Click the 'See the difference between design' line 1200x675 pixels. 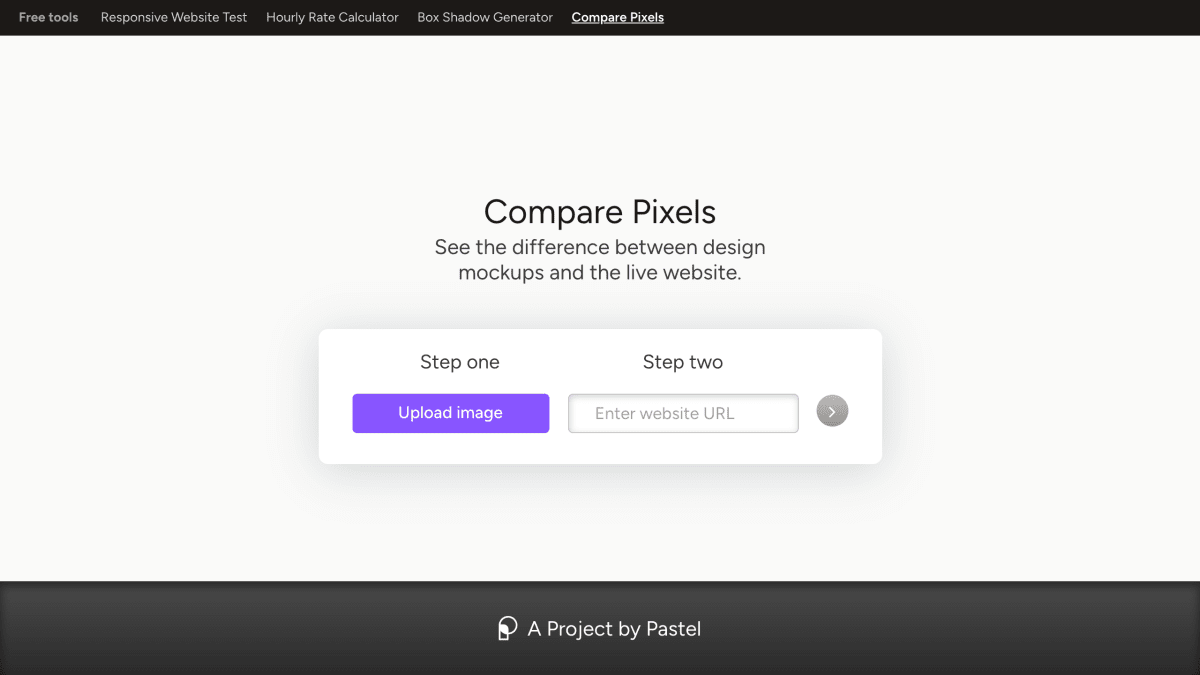click(x=600, y=247)
